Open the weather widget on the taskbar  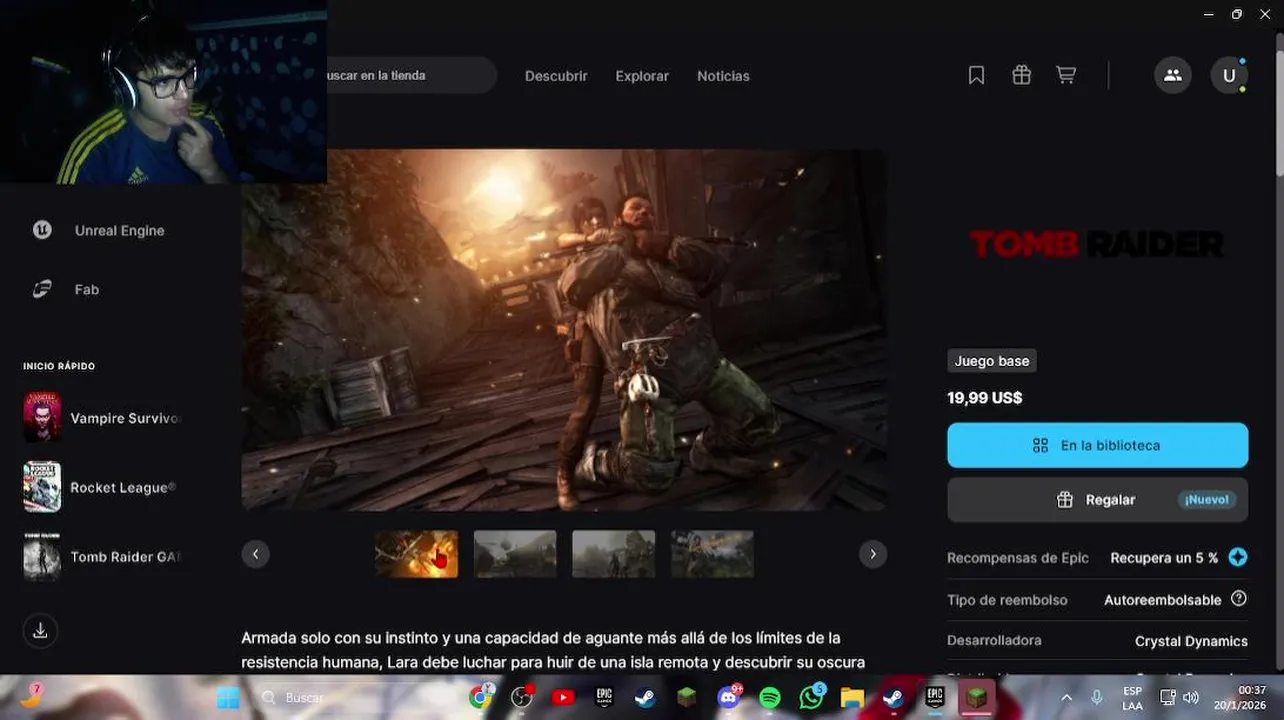point(32,697)
